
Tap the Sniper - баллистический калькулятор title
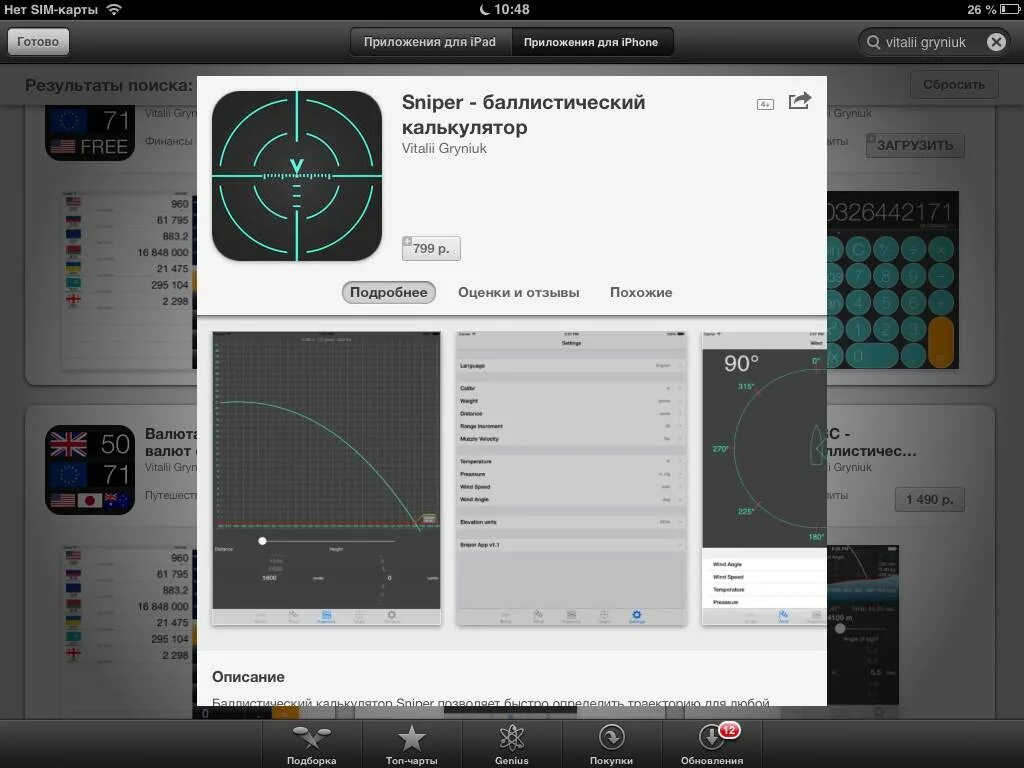(523, 114)
